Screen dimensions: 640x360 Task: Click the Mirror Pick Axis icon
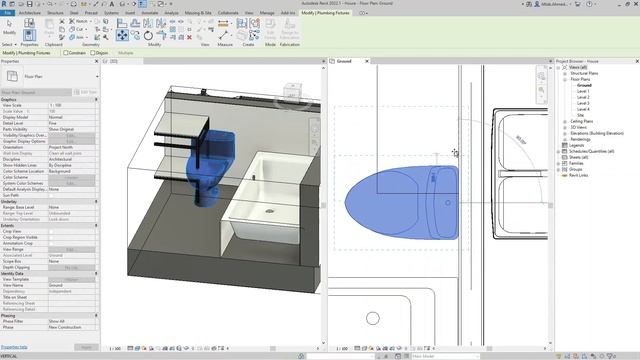point(148,23)
